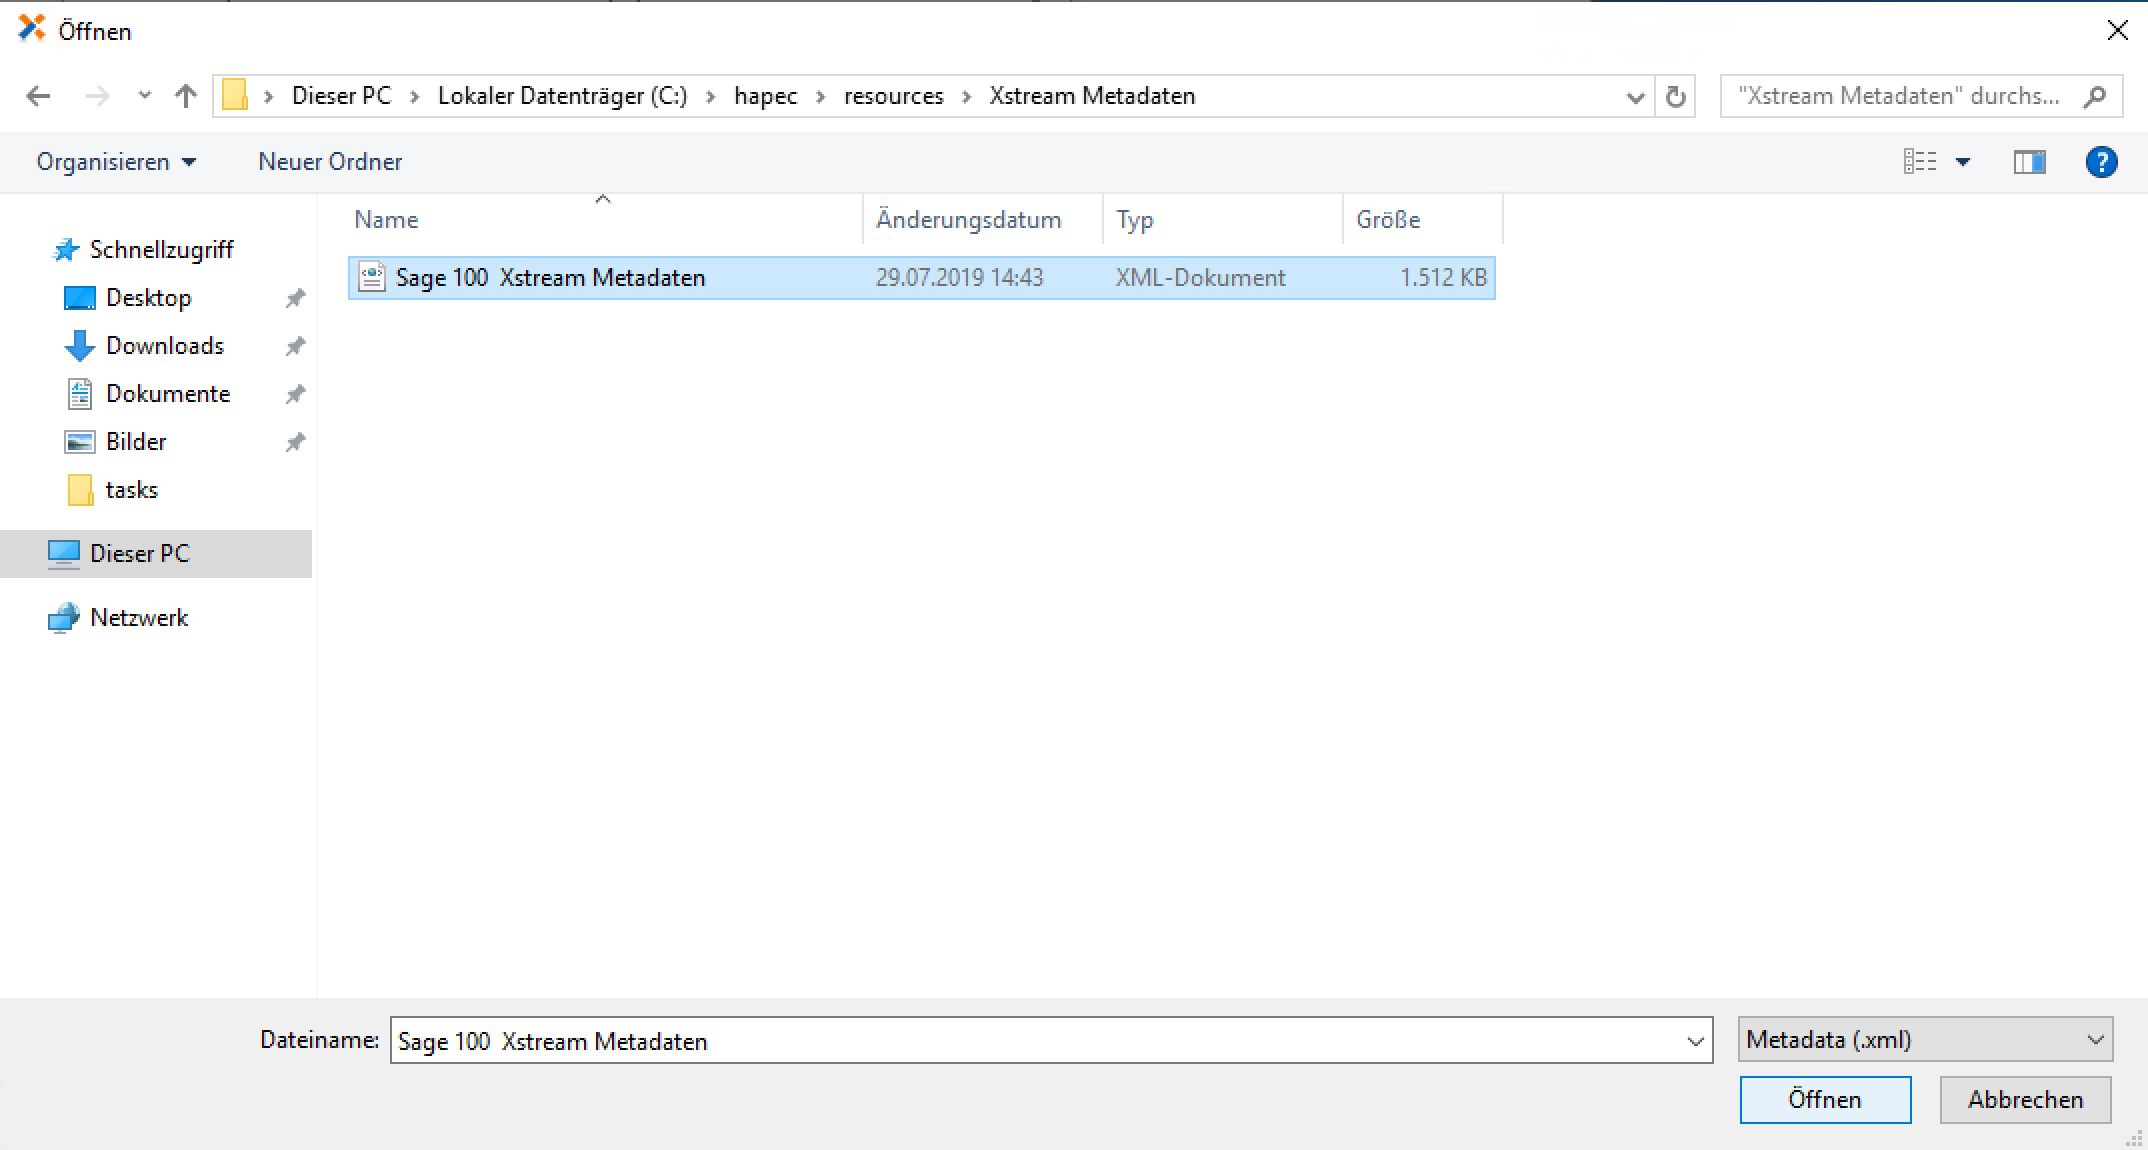Toggle the preview pane icon
The width and height of the screenshot is (2148, 1150).
pyautogui.click(x=2029, y=162)
